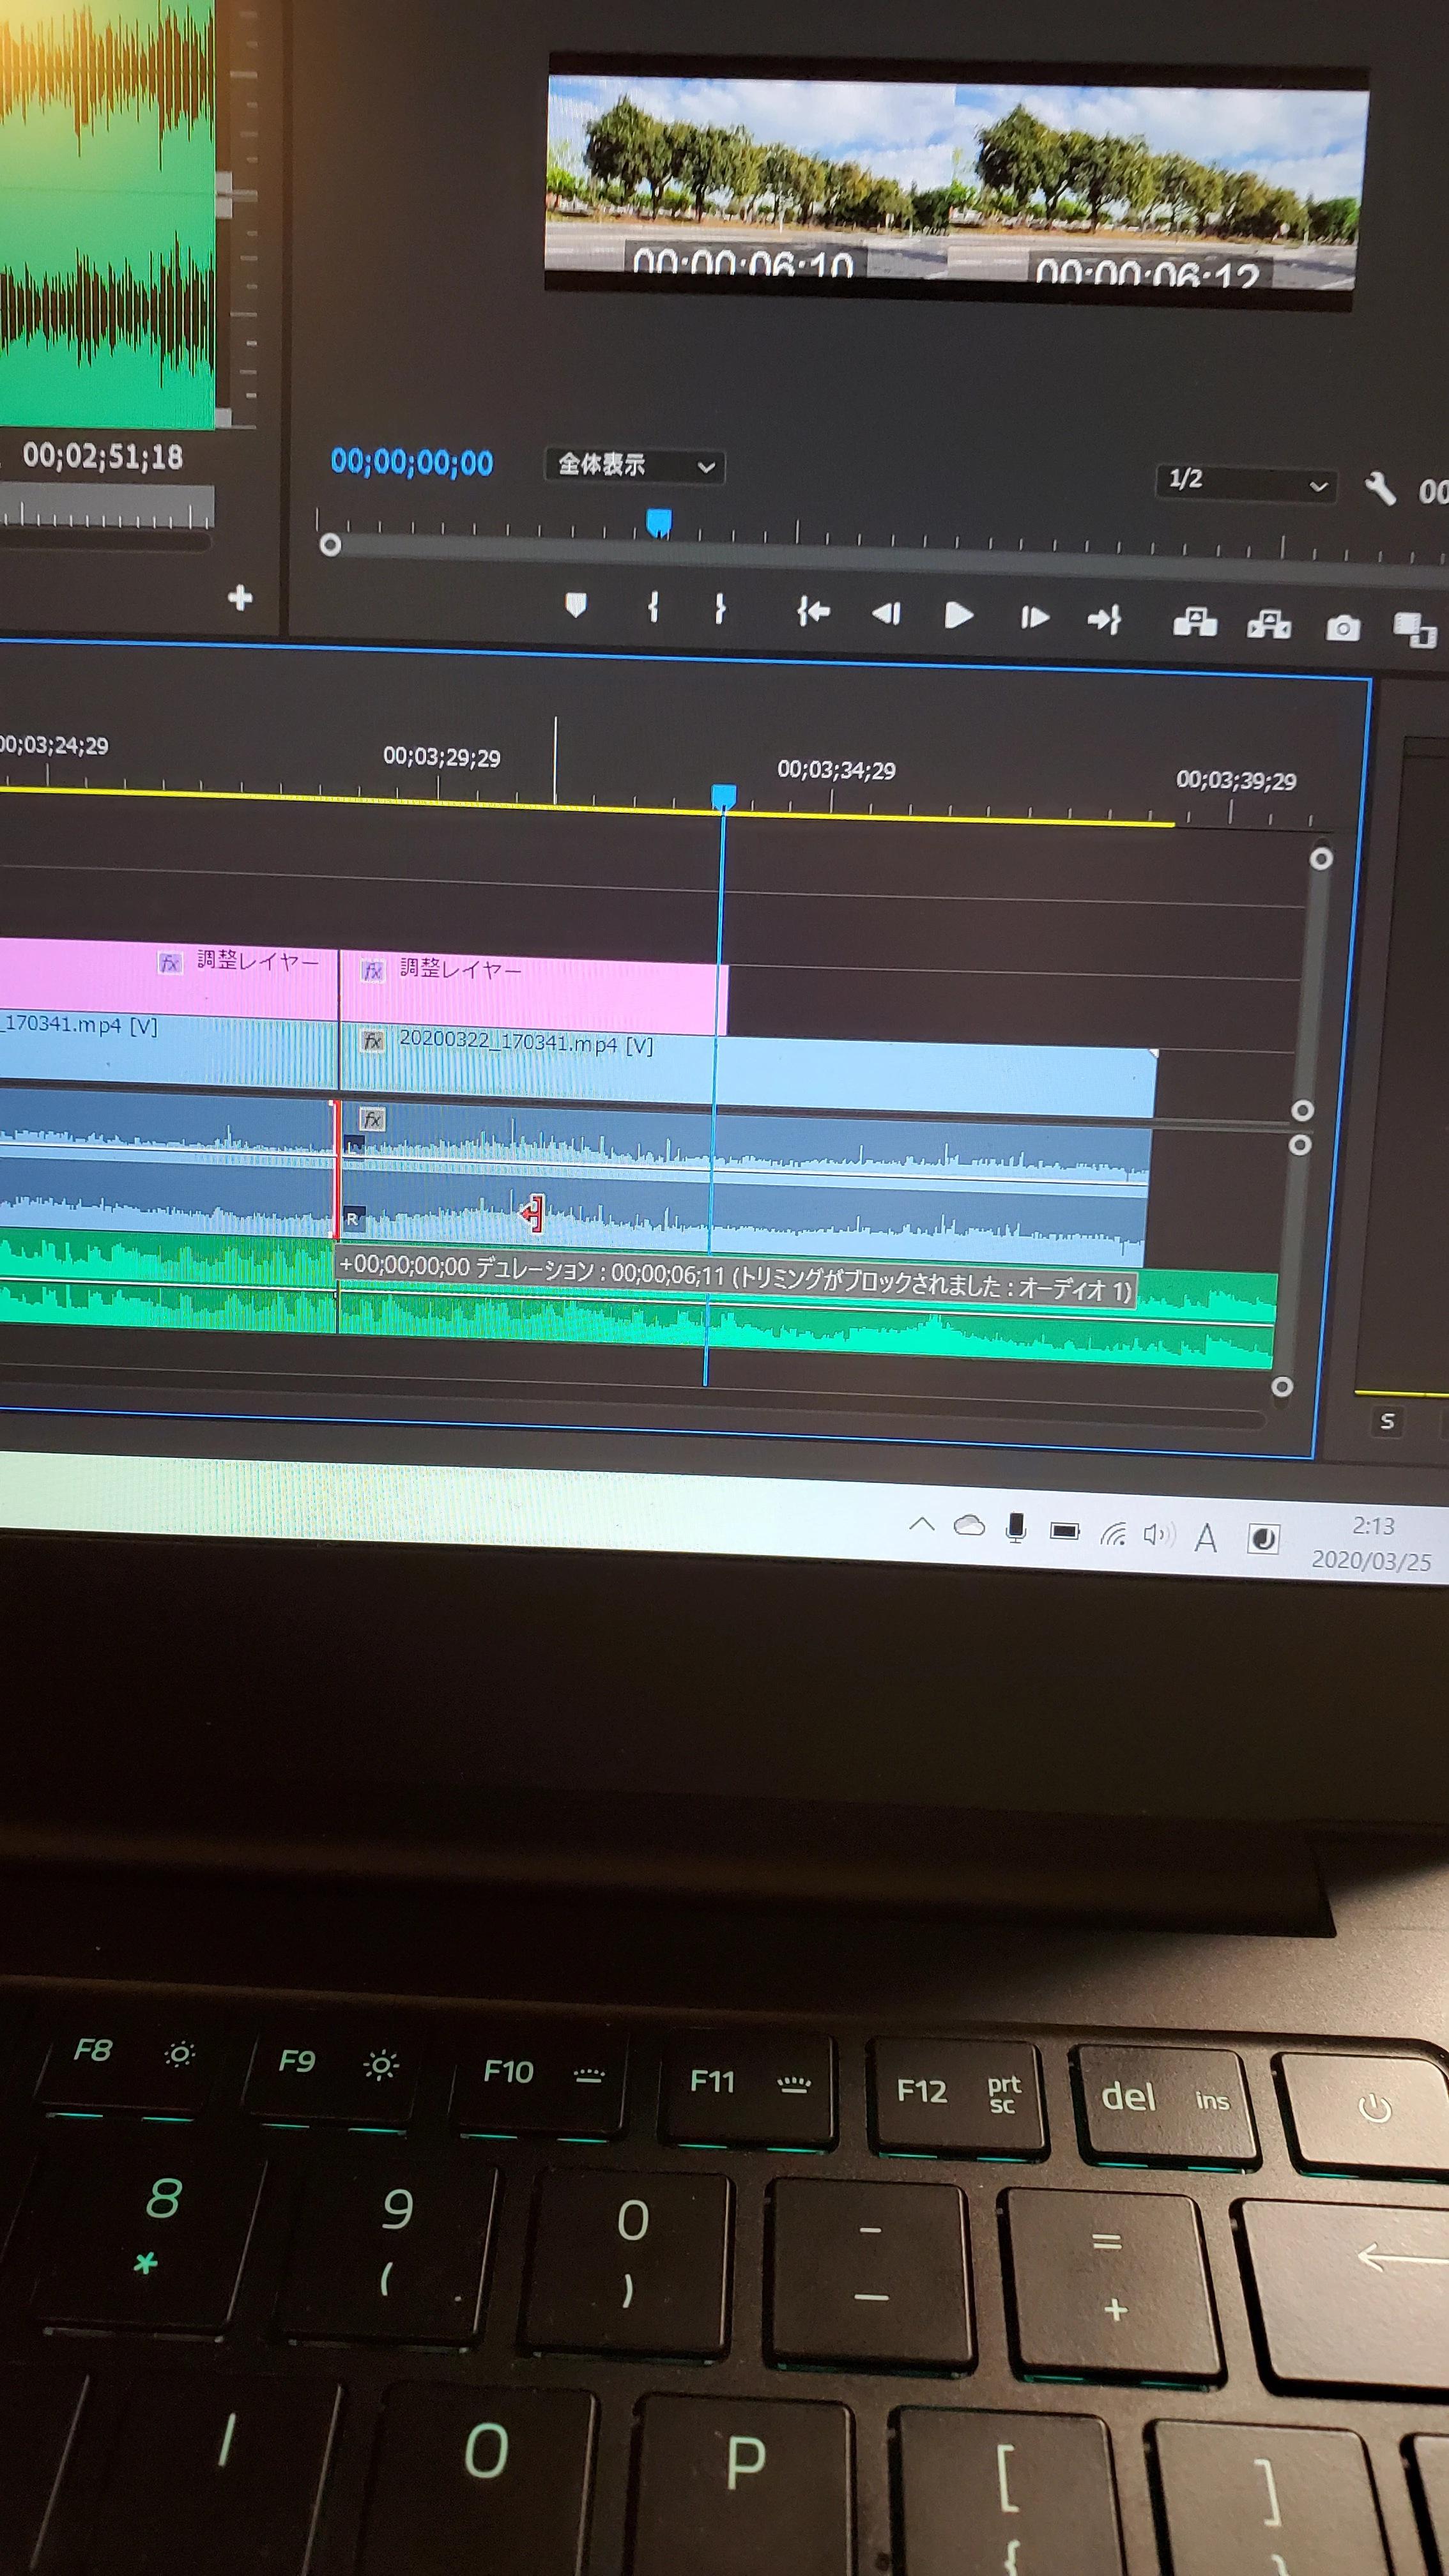Click the Mark In bracket icon
1449x2576 pixels.
[x=653, y=606]
